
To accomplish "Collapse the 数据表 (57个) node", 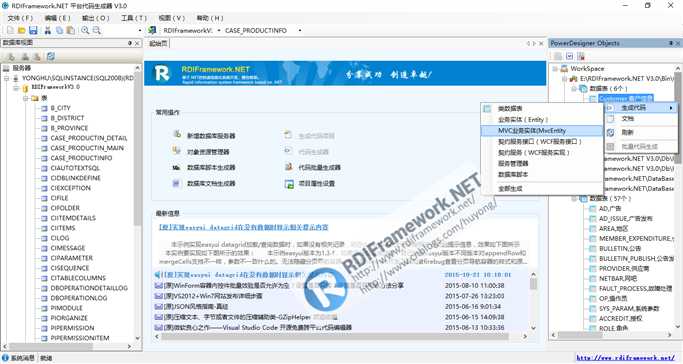I will click(574, 199).
